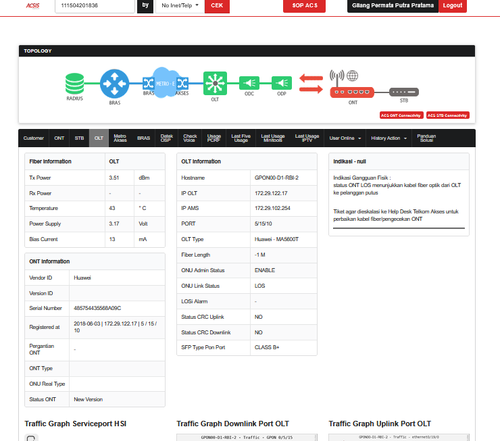Click the globe icon above the ONT

pos(352,76)
